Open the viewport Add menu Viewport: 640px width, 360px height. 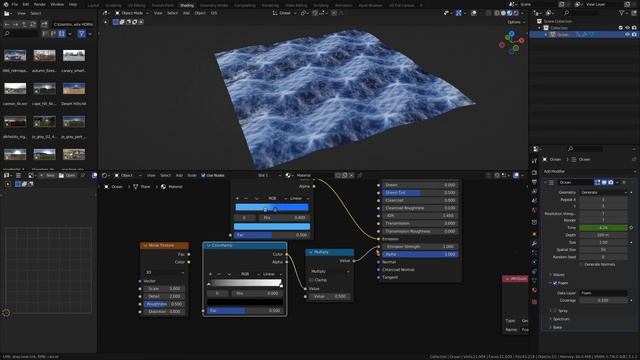click(x=186, y=13)
